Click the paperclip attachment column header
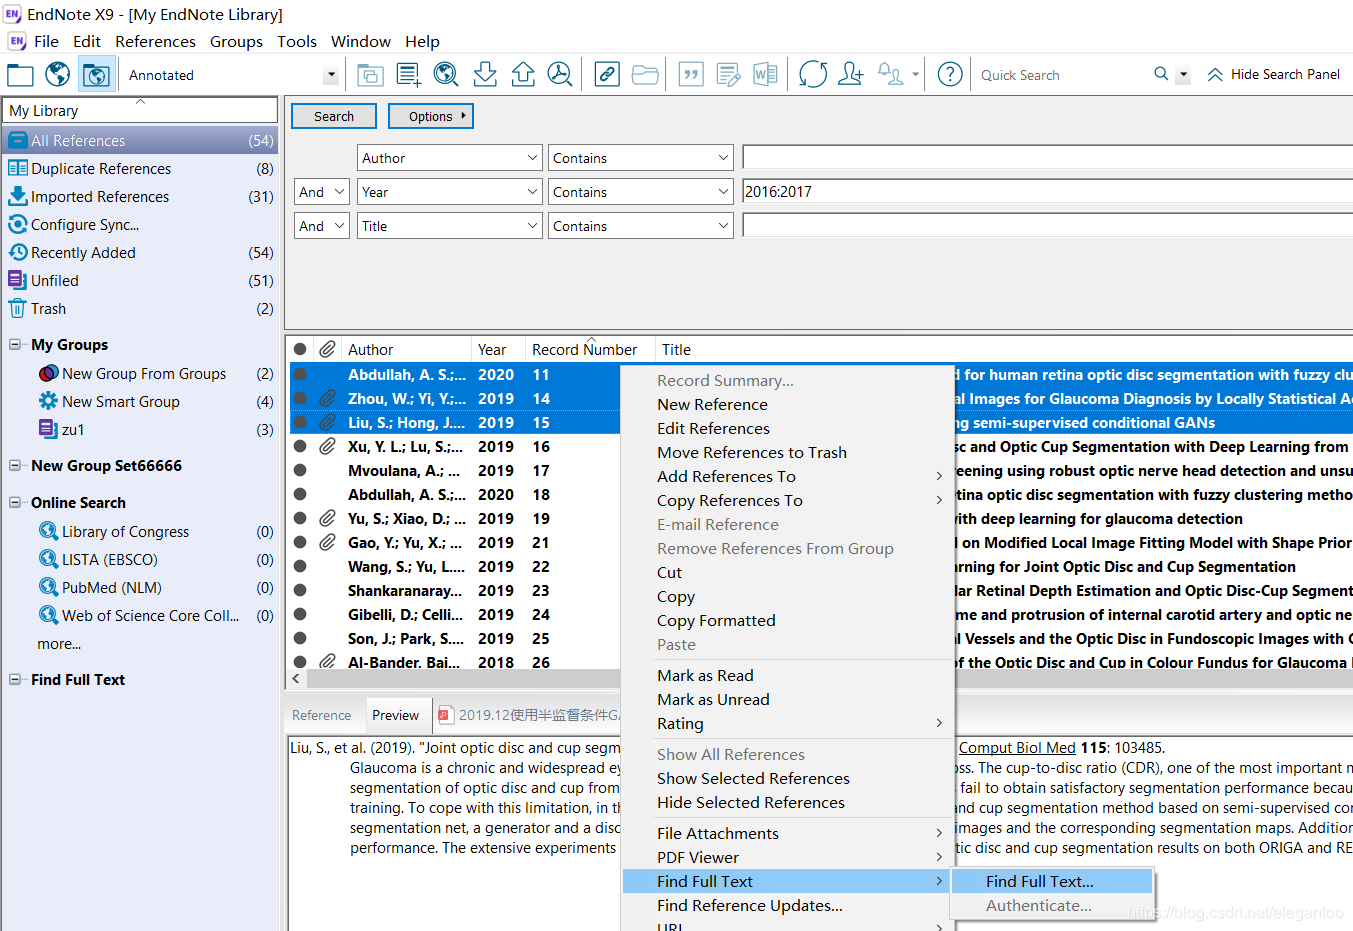 (x=327, y=349)
